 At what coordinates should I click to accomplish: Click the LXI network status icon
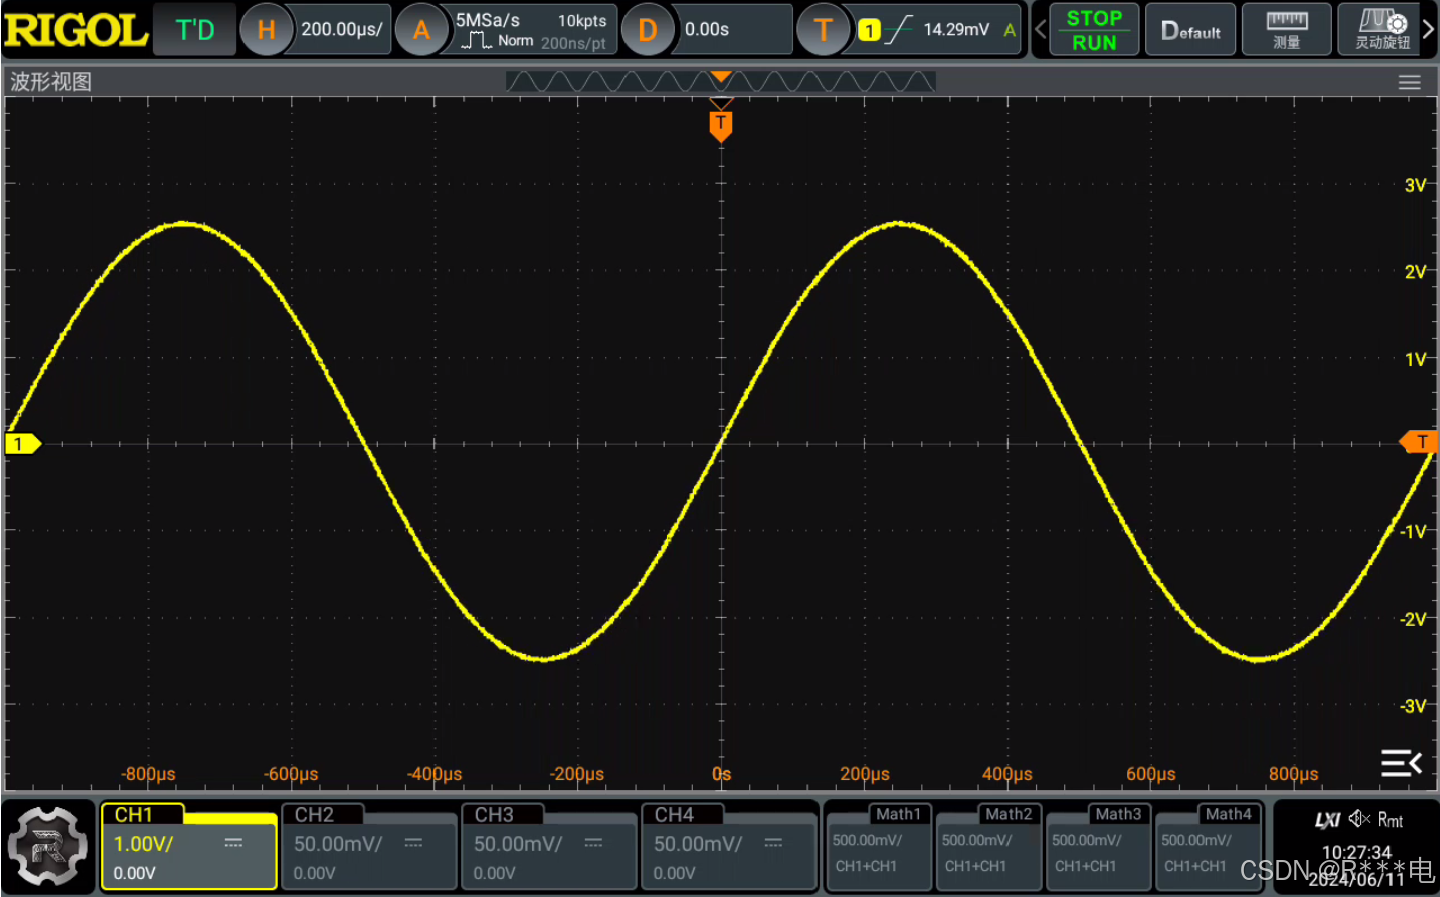pos(1327,820)
